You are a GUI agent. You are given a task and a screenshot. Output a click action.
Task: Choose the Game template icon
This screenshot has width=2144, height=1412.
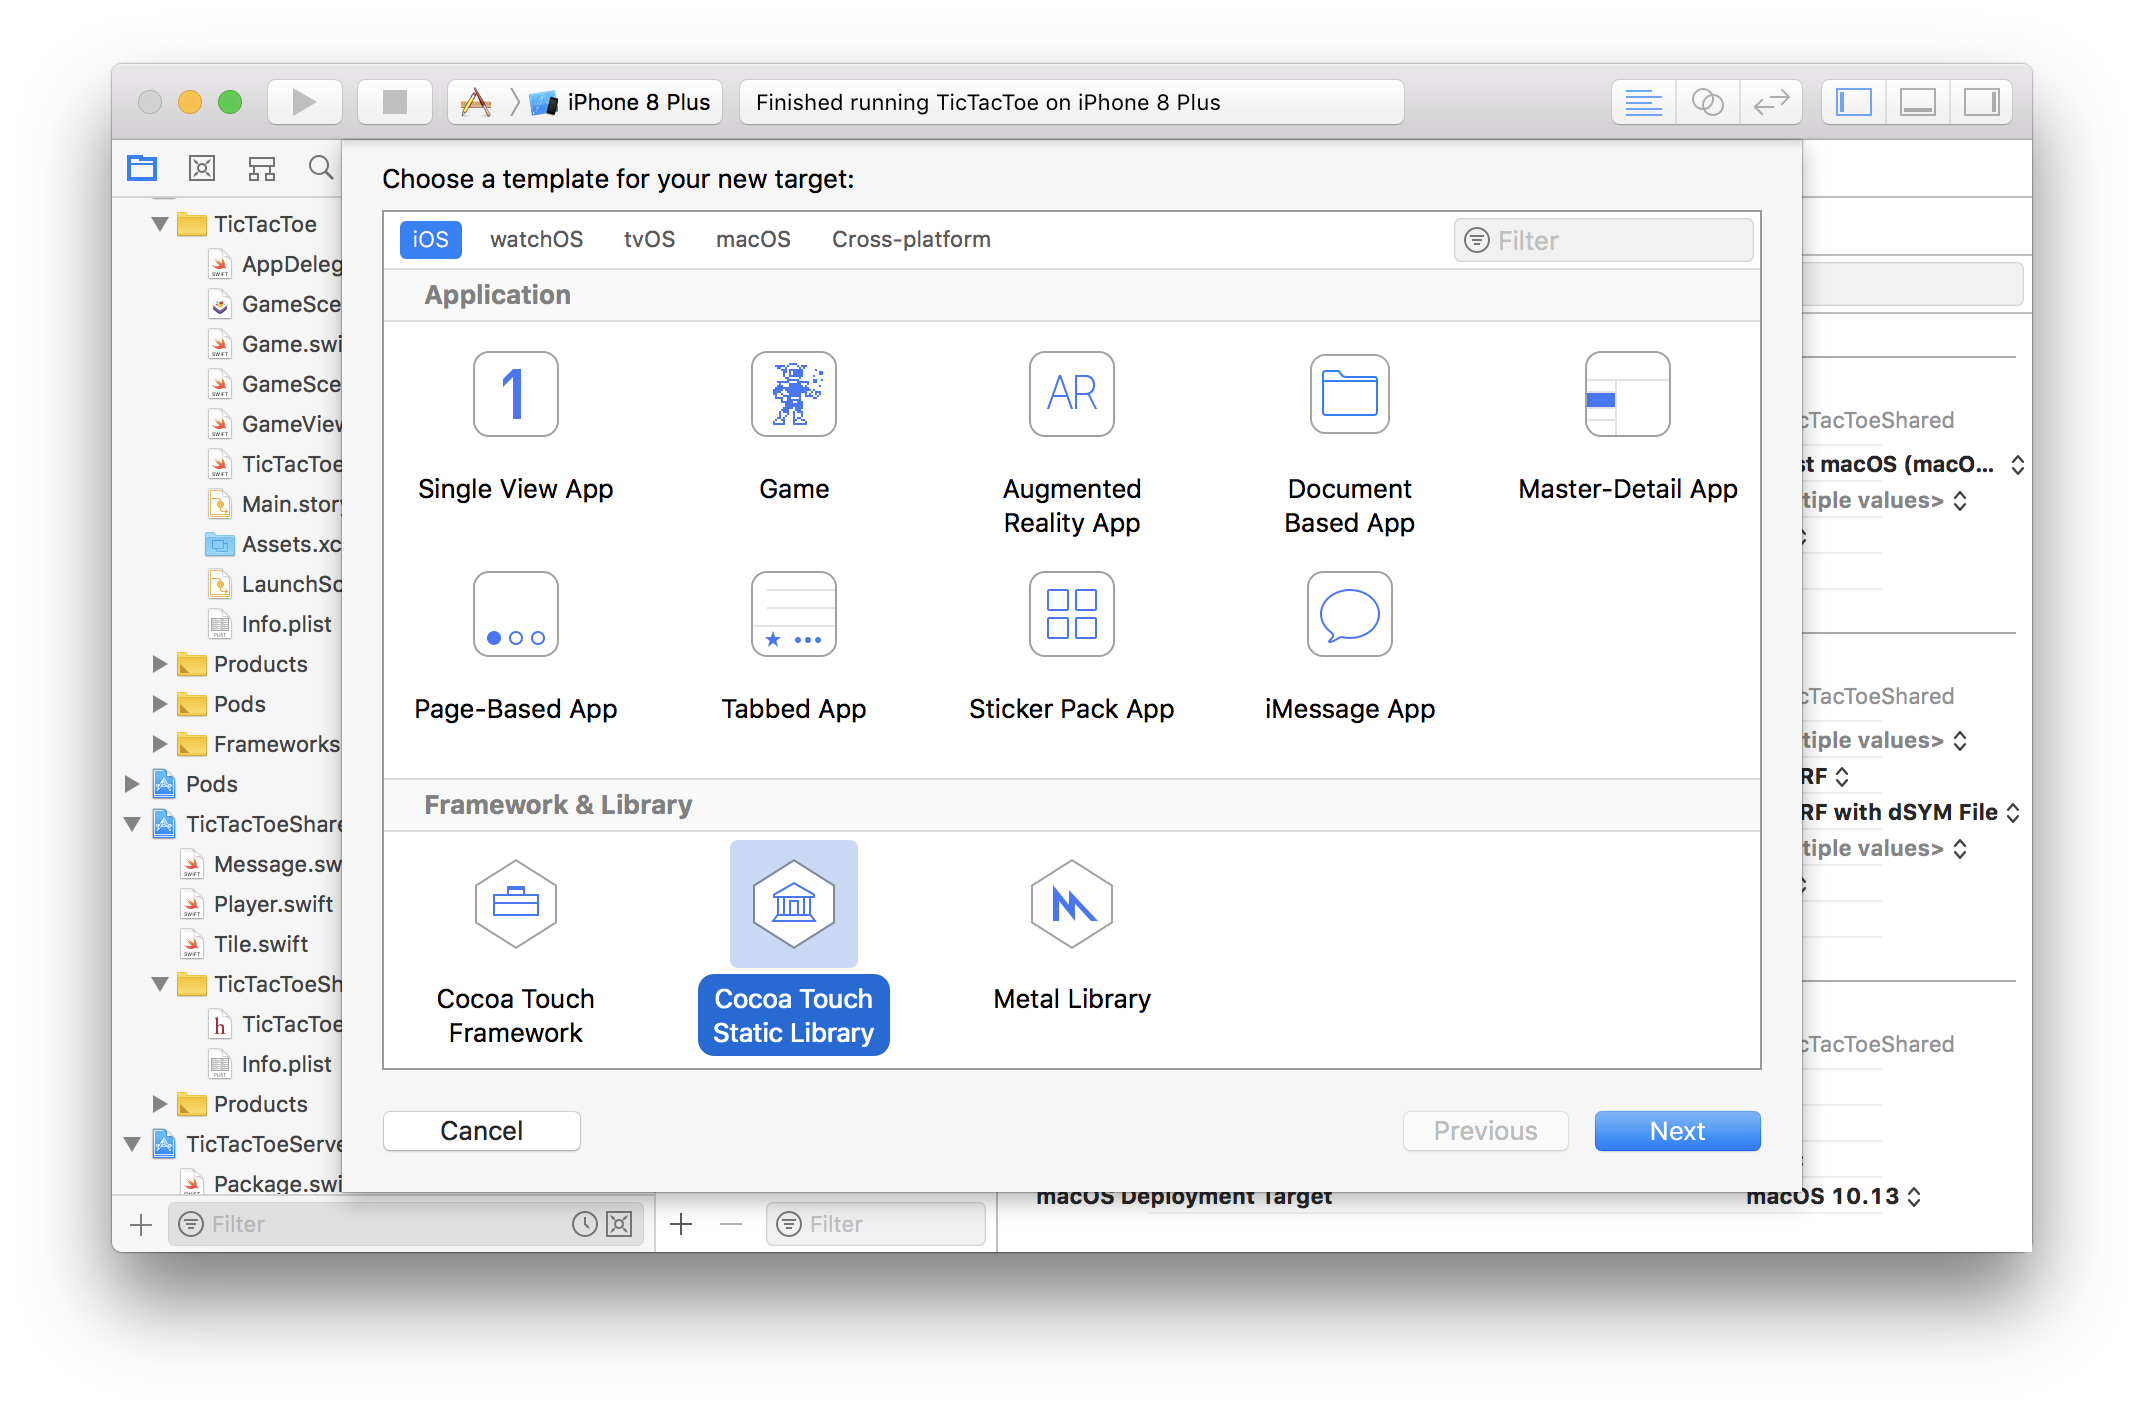tap(793, 394)
